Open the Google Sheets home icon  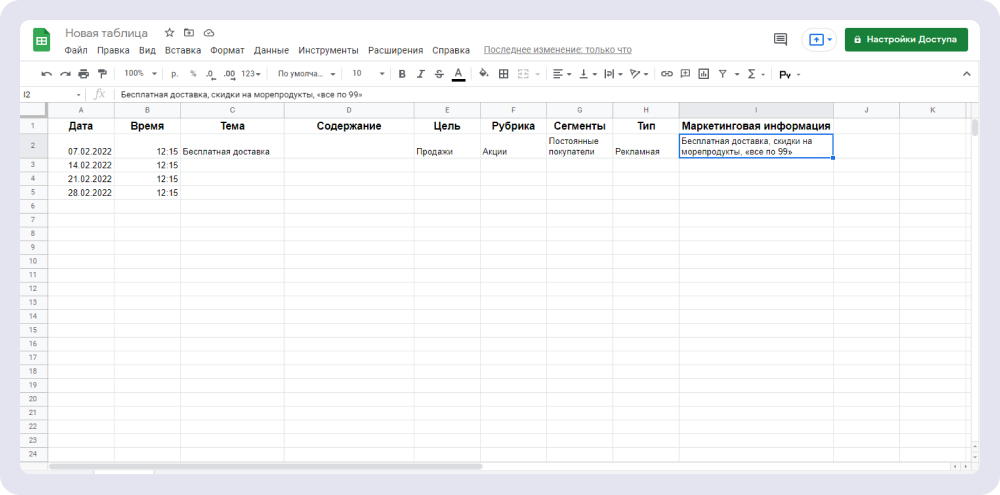coord(42,40)
